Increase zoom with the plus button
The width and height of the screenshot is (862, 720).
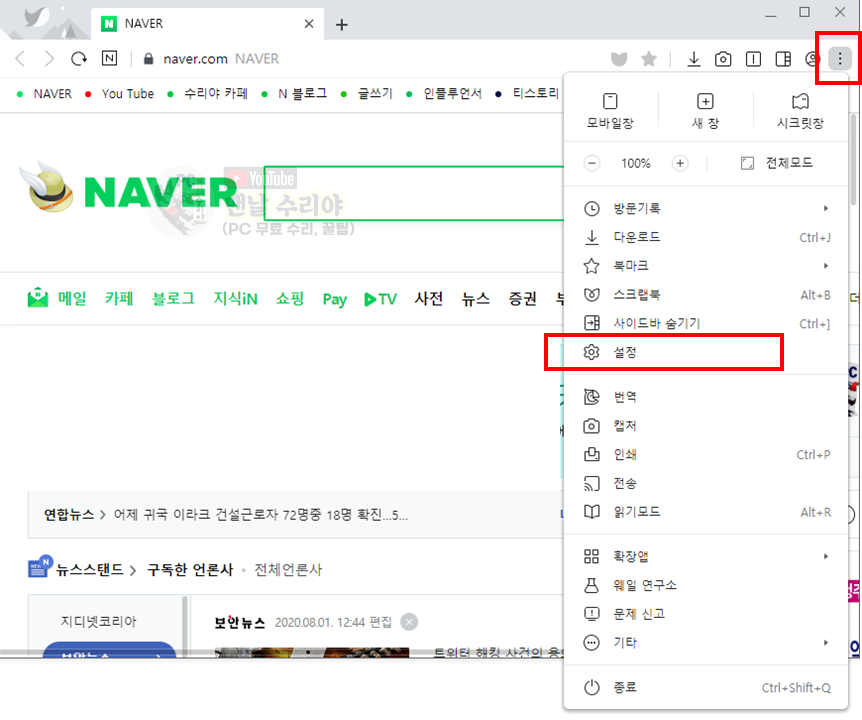click(680, 163)
